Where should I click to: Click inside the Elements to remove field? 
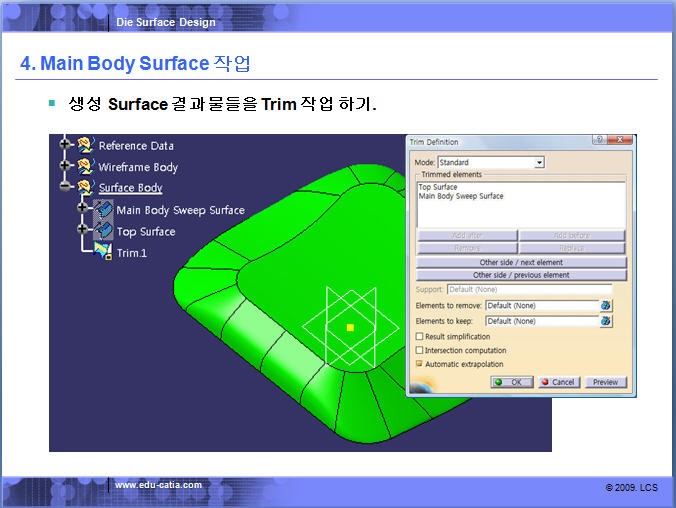click(541, 305)
